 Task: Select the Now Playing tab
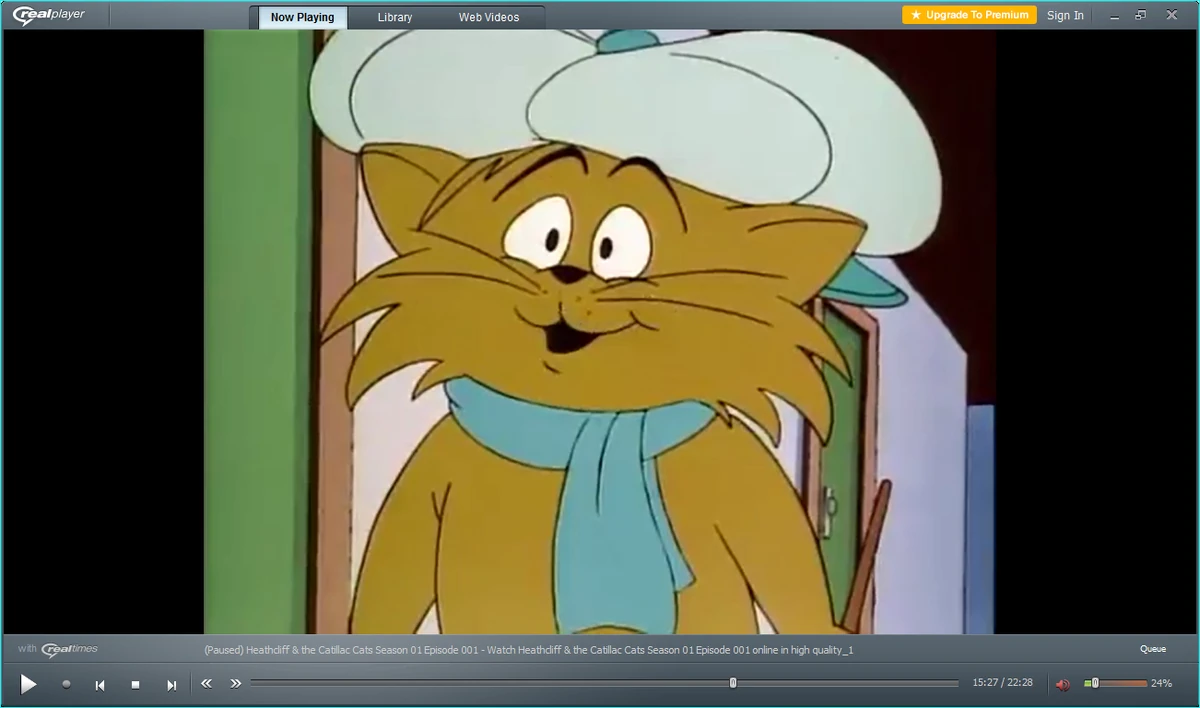pos(301,17)
